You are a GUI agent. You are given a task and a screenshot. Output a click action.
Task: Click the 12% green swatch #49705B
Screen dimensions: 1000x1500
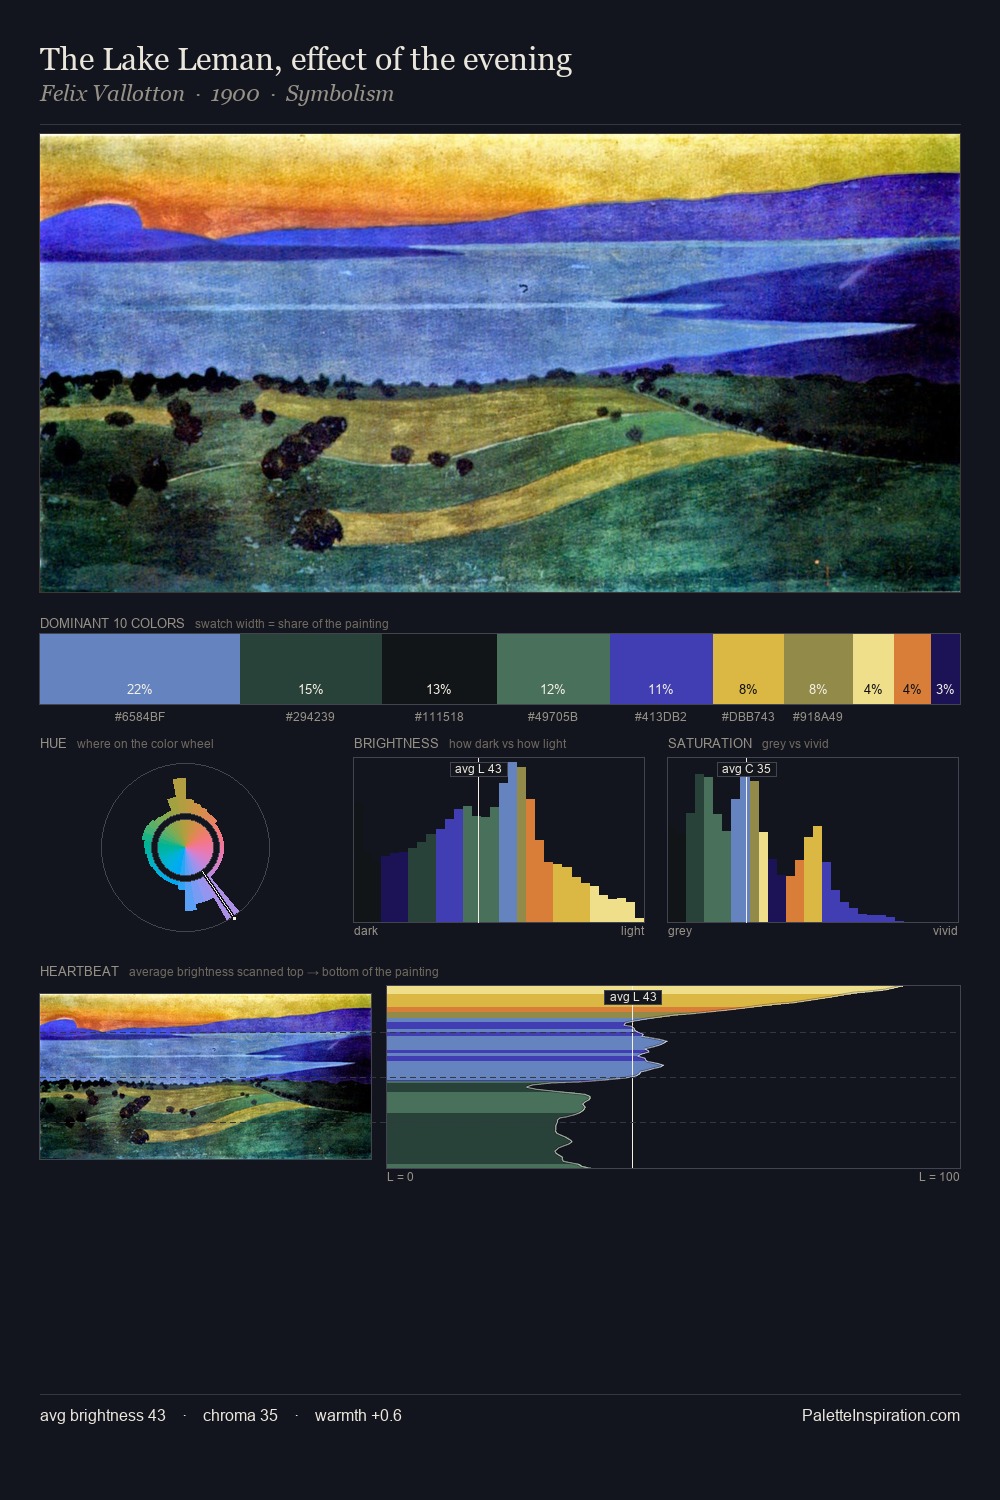pos(553,669)
